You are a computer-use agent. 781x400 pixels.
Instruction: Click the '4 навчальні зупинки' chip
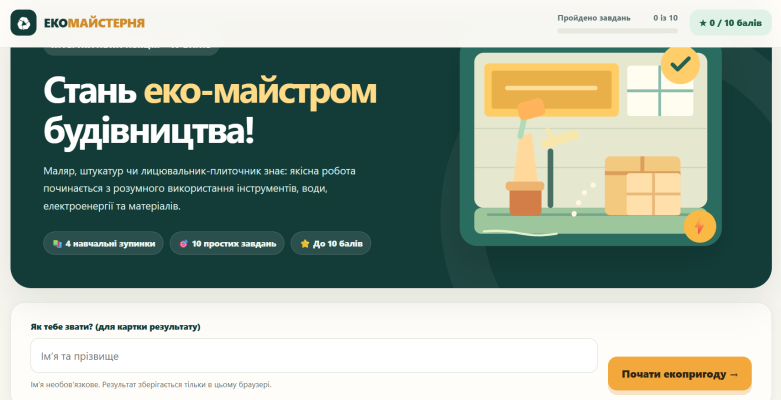pos(103,244)
